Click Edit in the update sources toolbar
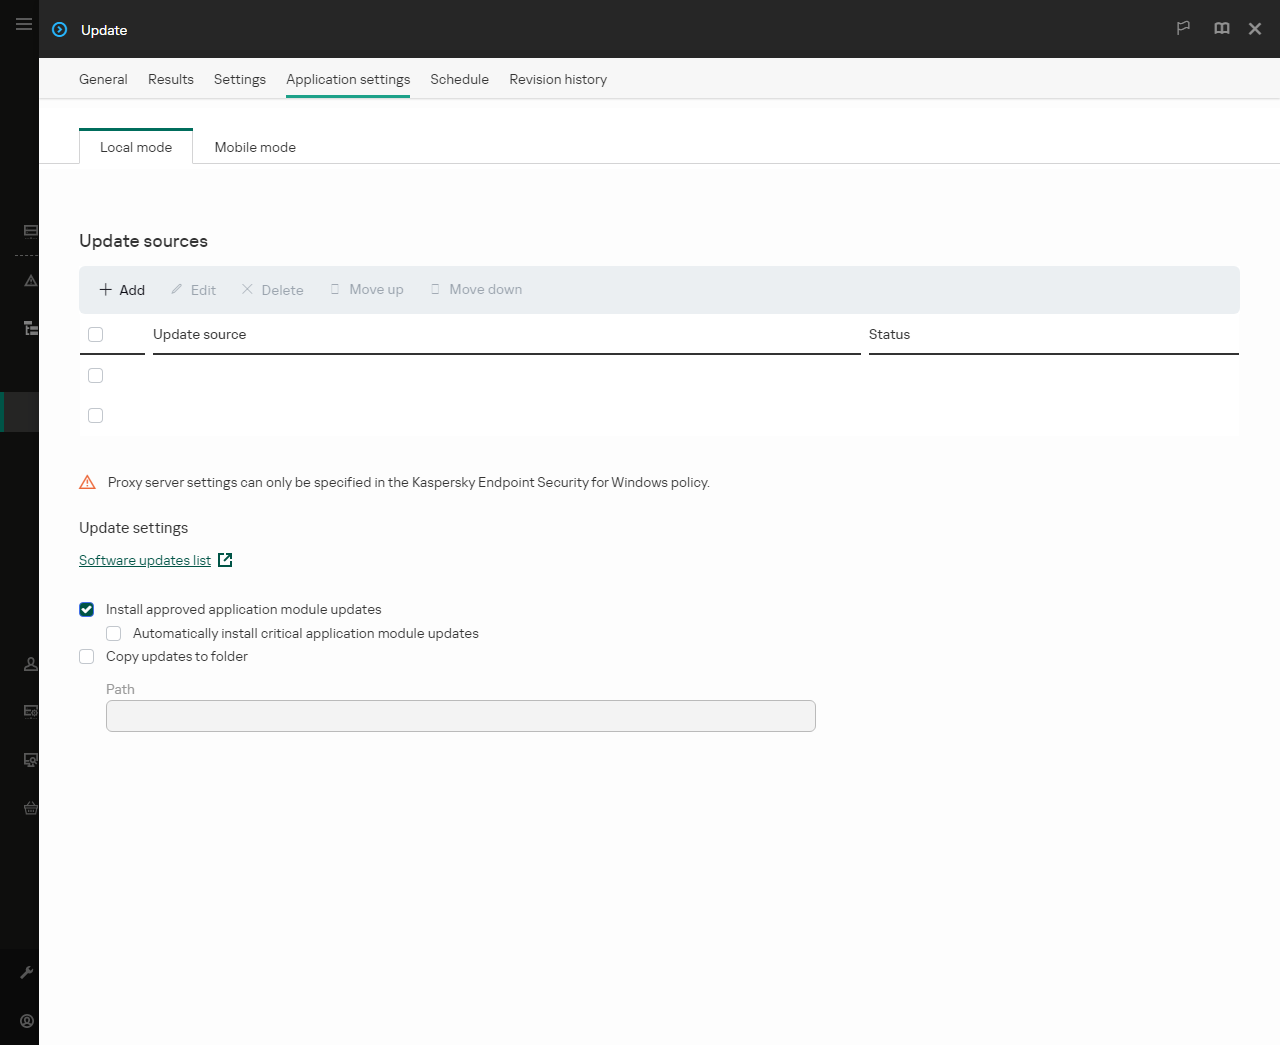 click(193, 290)
